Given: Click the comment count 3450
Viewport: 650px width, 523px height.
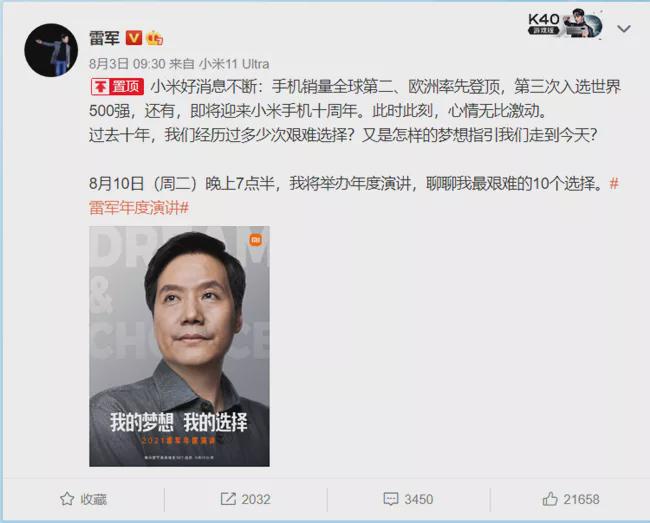Looking at the screenshot, I should tap(419, 499).
